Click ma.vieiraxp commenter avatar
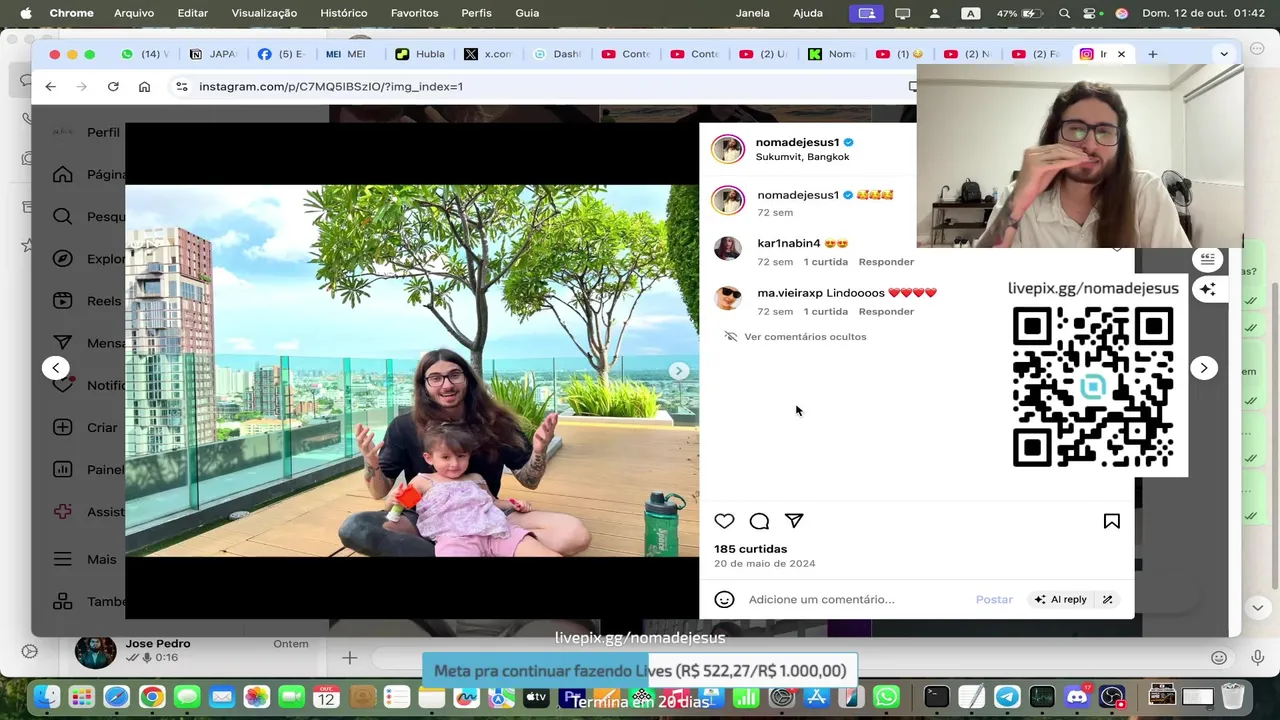The width and height of the screenshot is (1280, 720). [728, 298]
